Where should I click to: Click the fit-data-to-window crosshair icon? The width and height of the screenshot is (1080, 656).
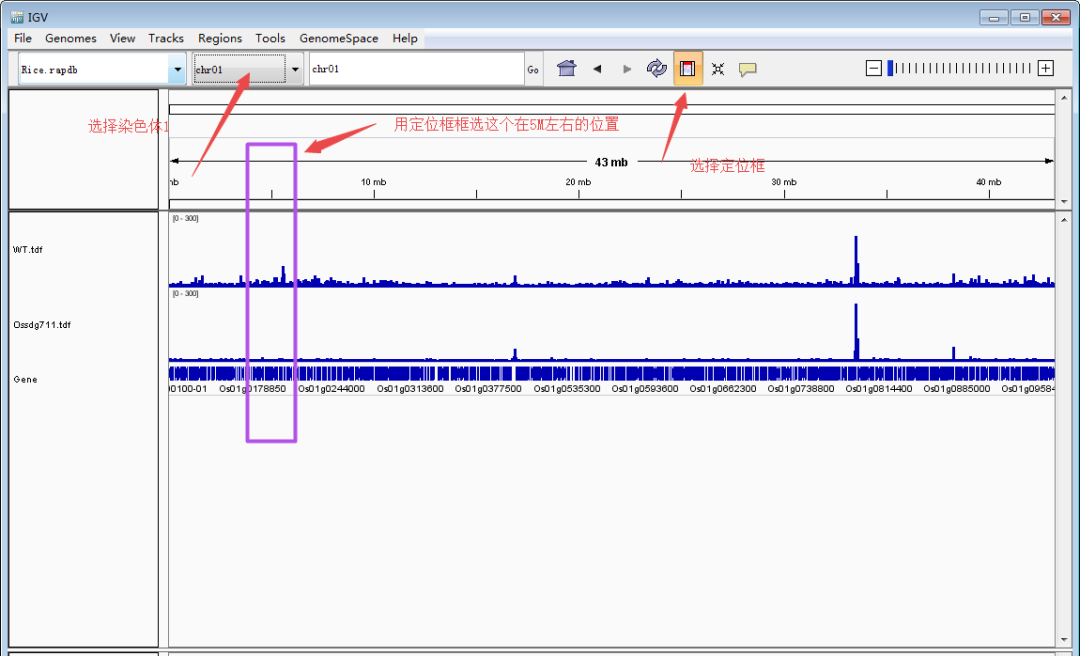pyautogui.click(x=718, y=68)
